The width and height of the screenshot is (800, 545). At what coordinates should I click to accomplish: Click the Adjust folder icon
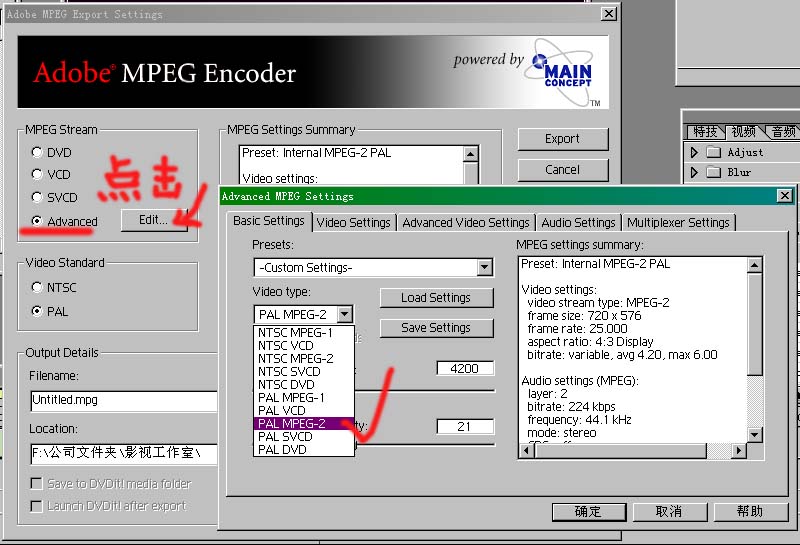click(x=713, y=152)
